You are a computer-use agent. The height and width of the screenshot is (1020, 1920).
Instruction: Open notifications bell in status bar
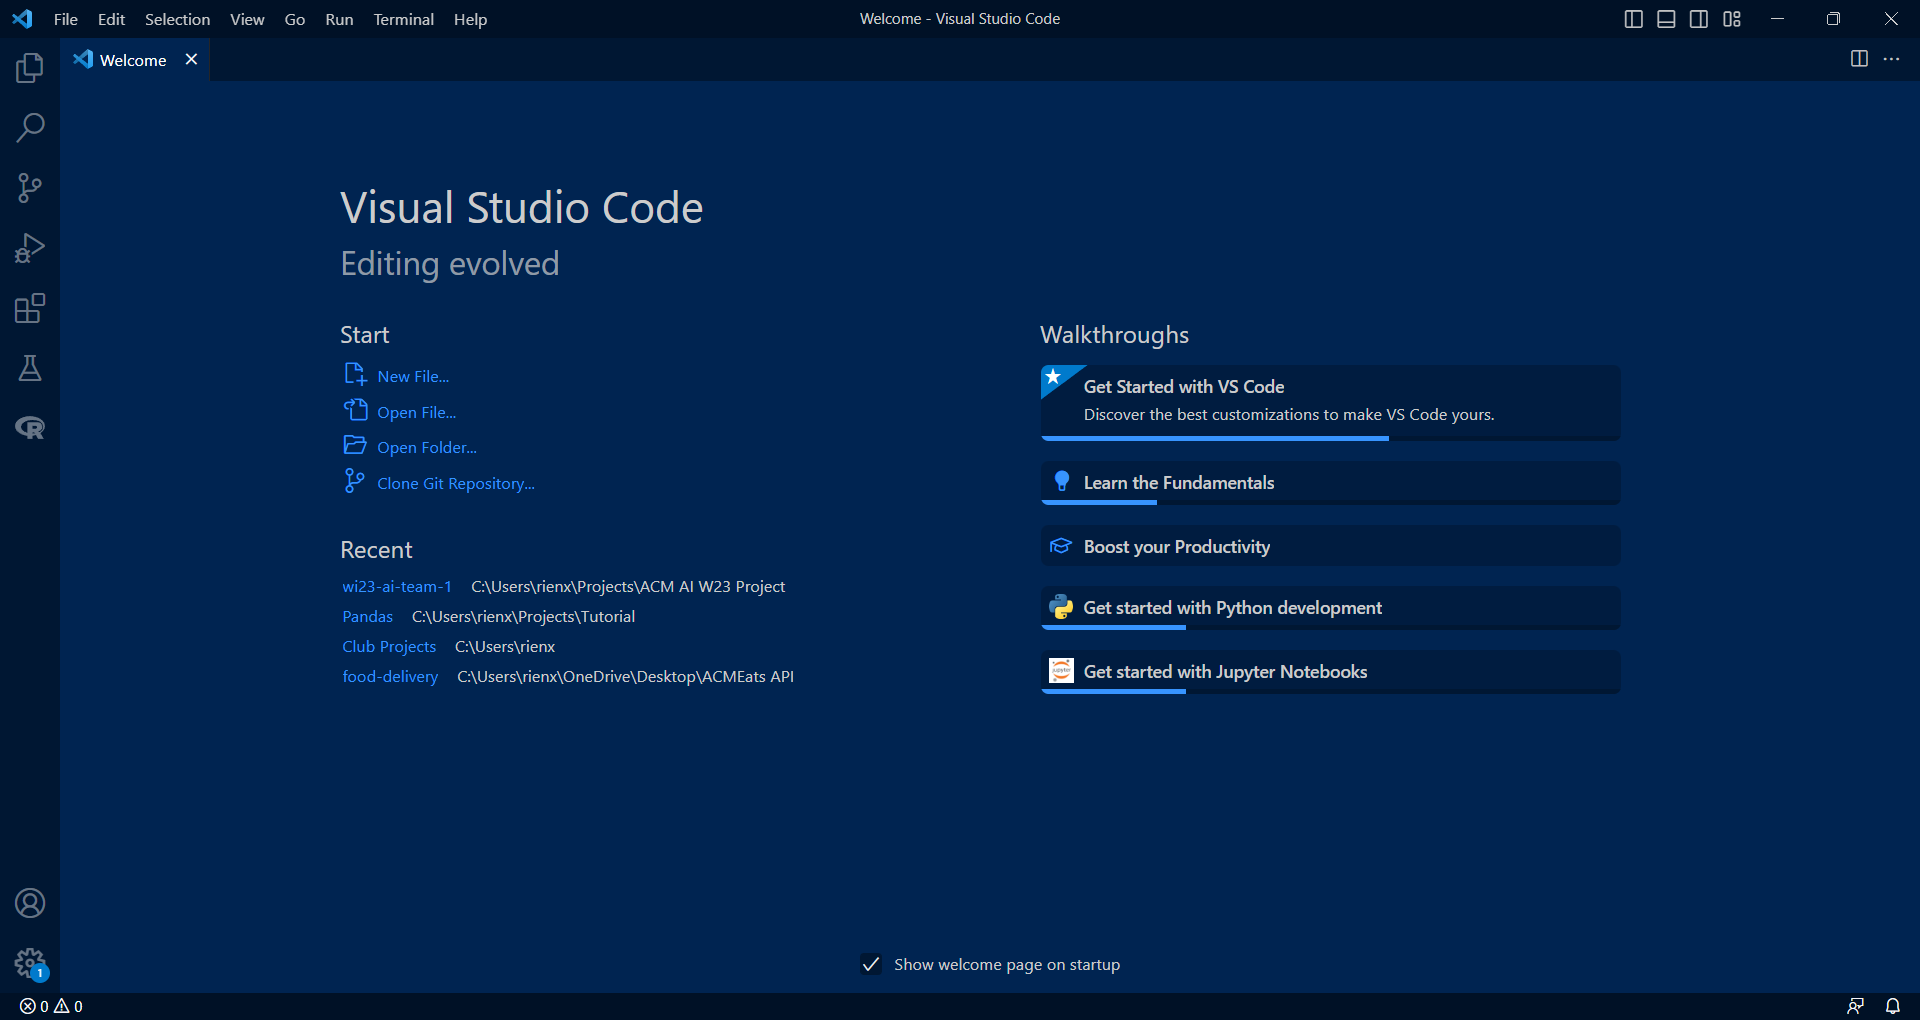click(1893, 1007)
